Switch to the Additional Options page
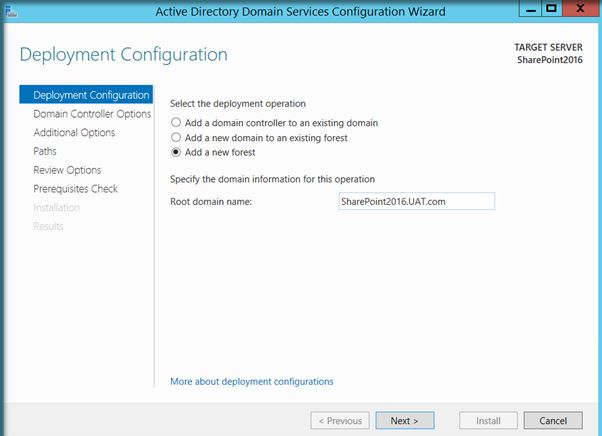602x436 pixels. coord(74,133)
